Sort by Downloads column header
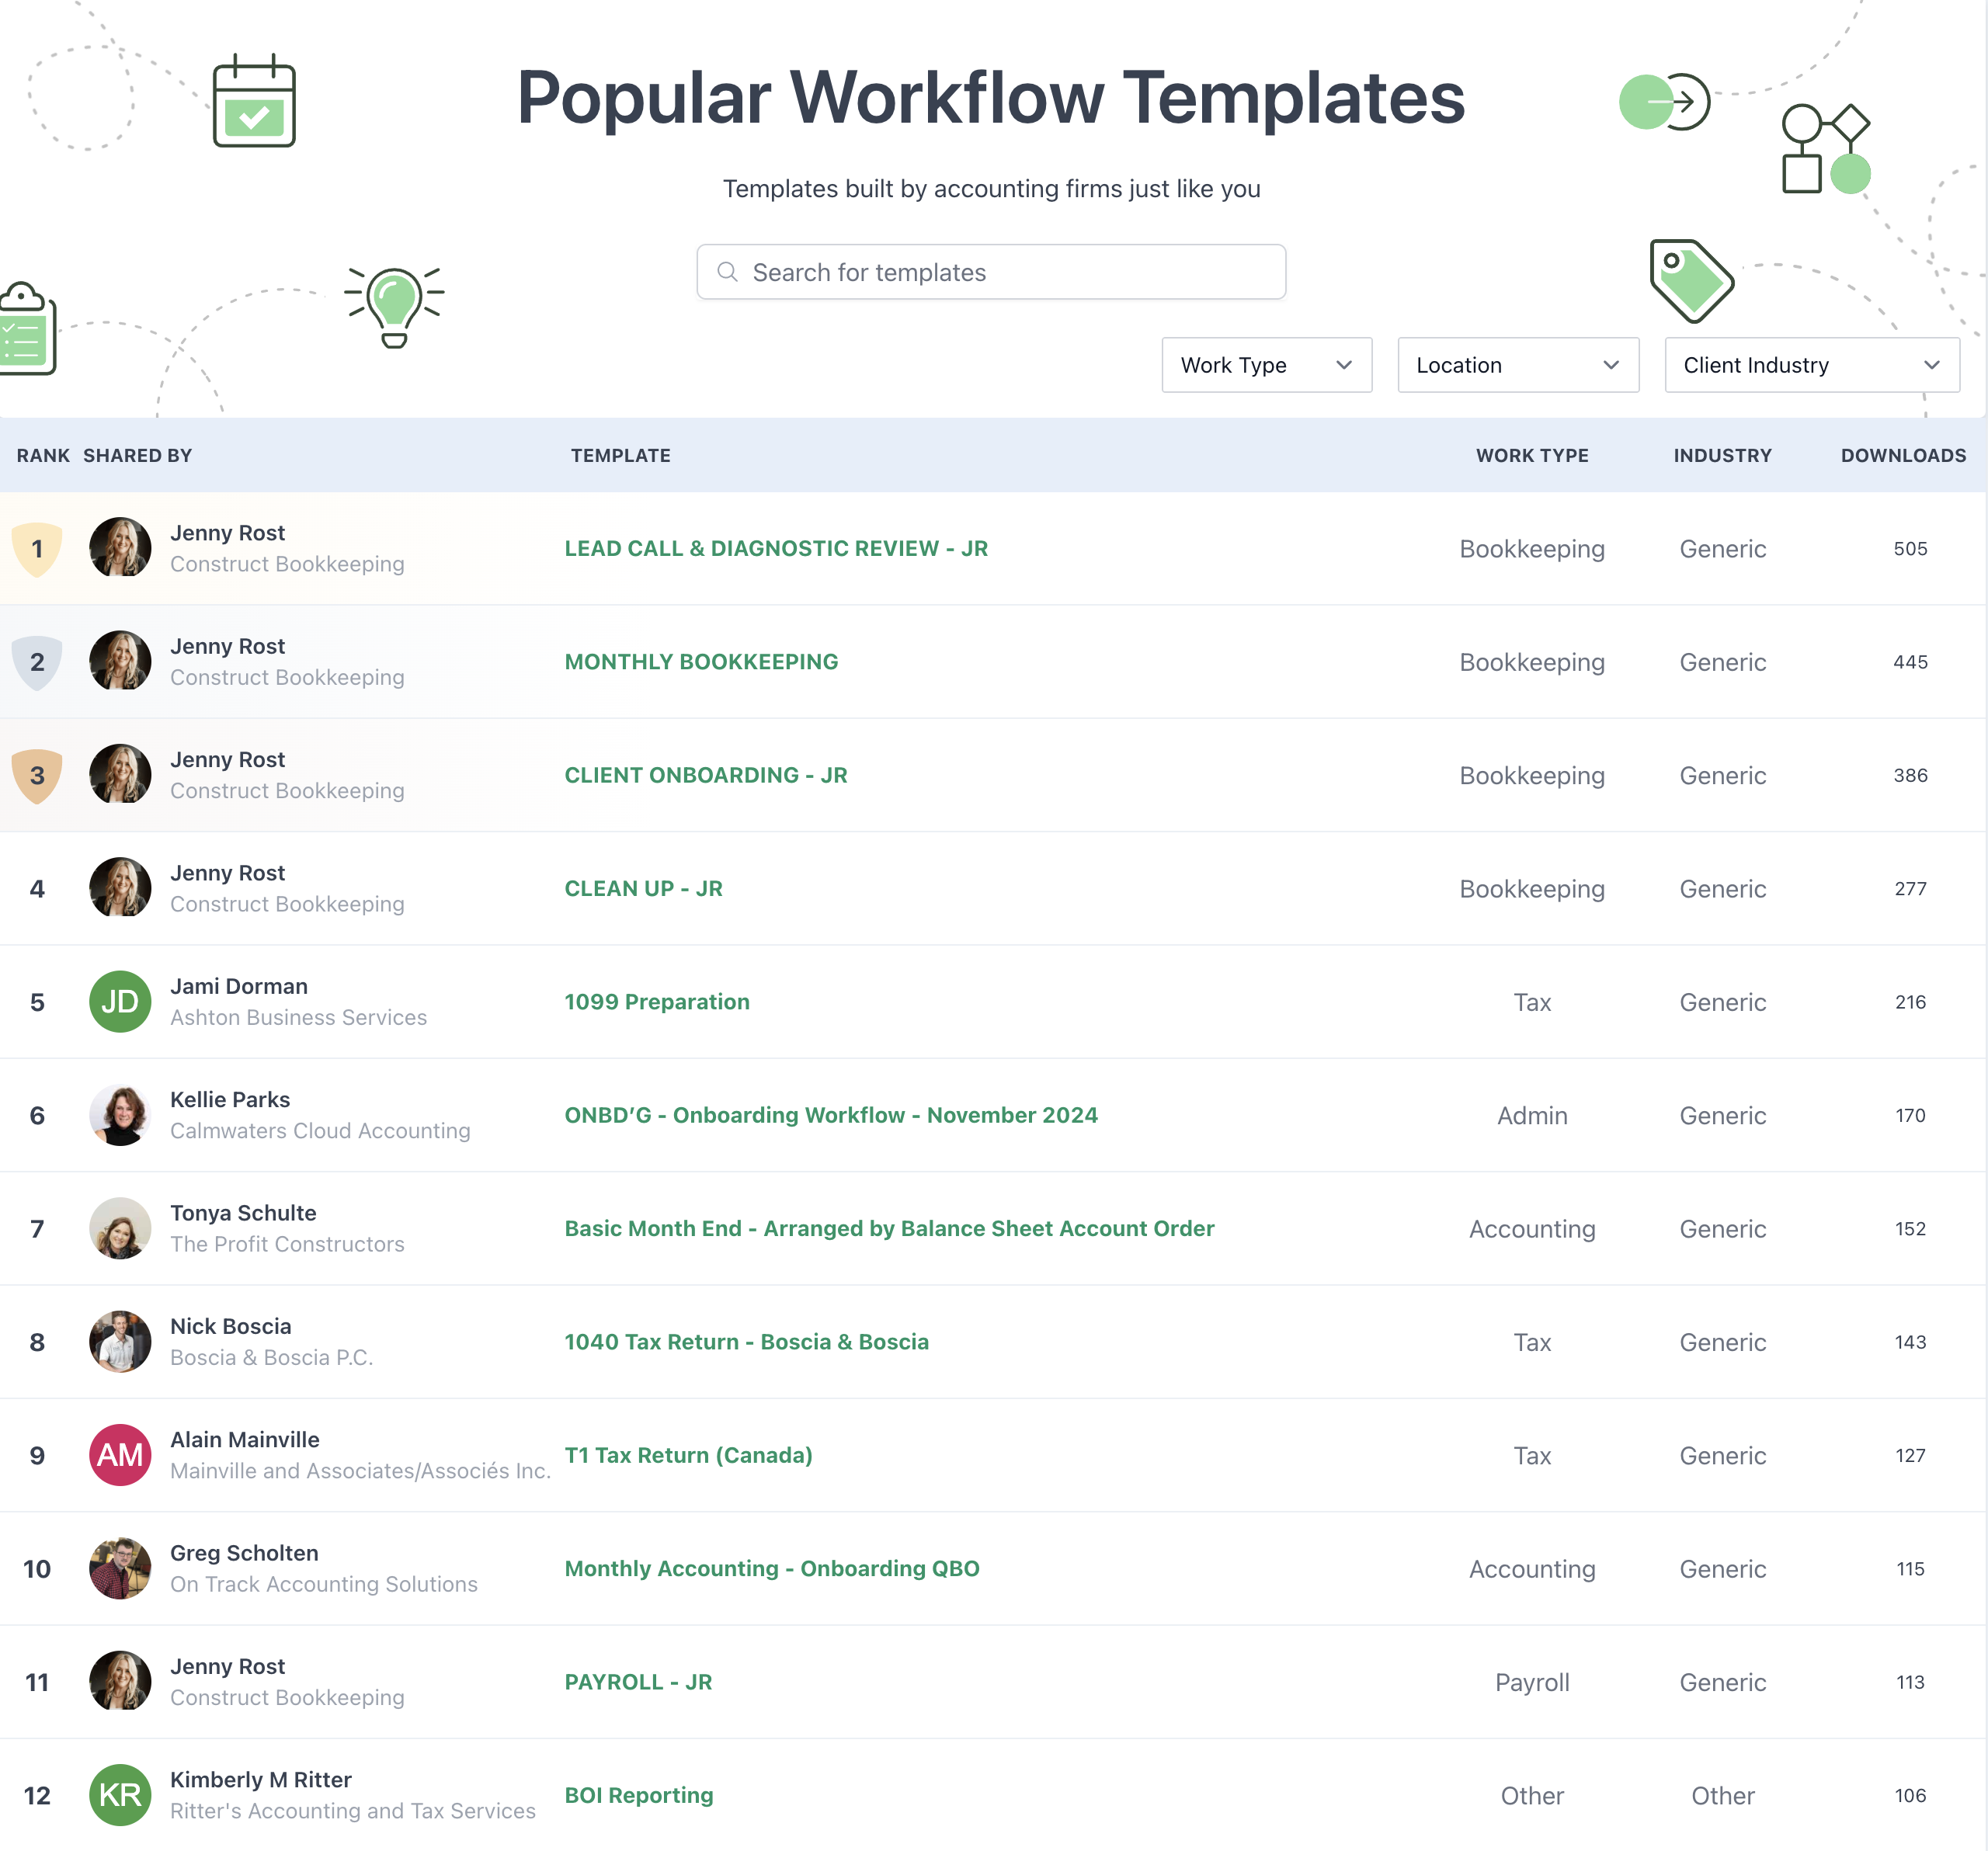 pos(1902,456)
